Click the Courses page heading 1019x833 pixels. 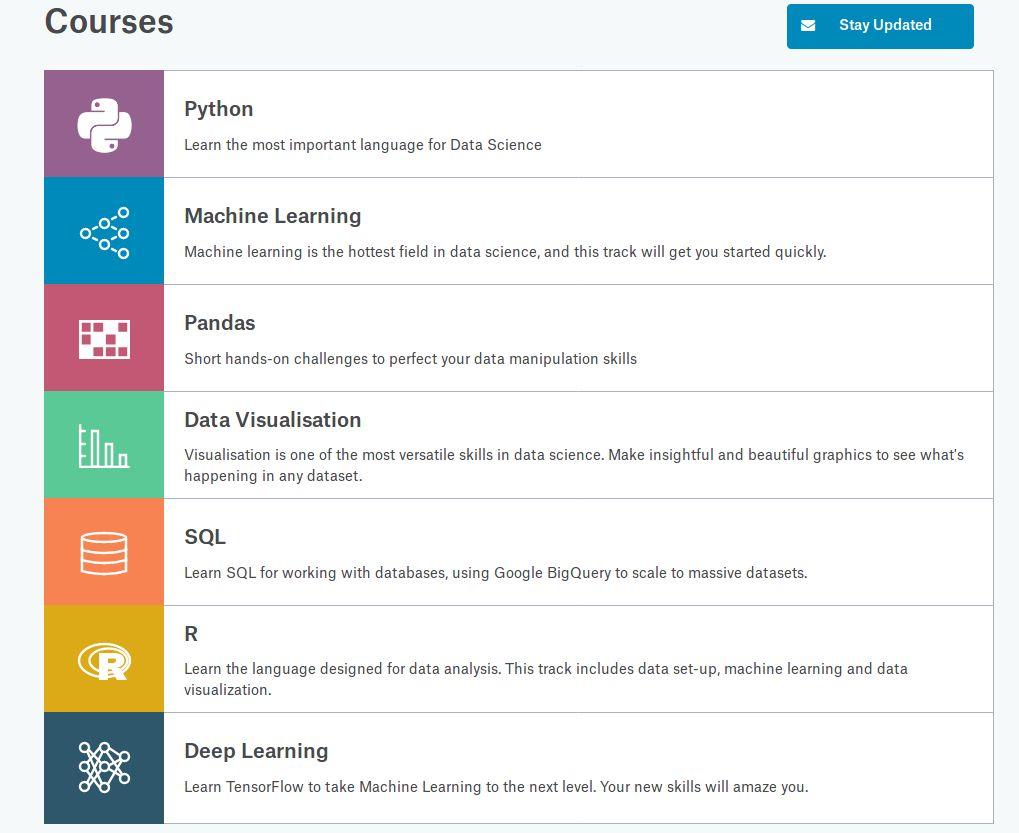[109, 21]
